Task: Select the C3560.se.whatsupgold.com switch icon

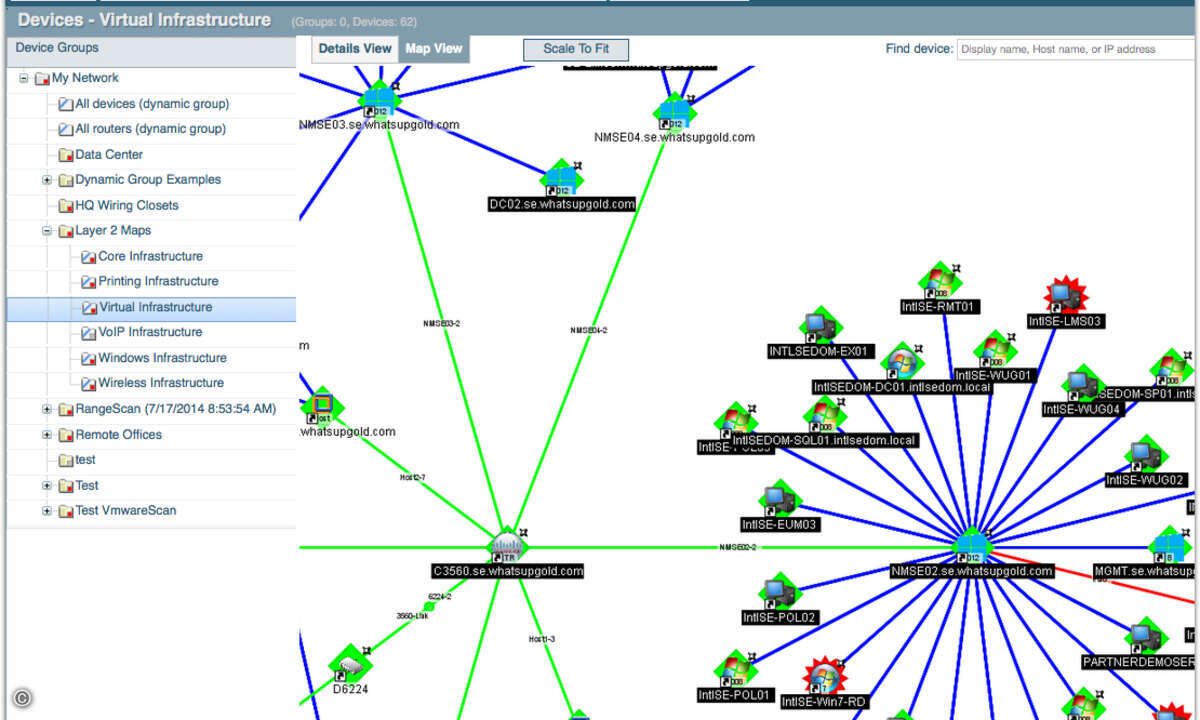Action: click(507, 546)
